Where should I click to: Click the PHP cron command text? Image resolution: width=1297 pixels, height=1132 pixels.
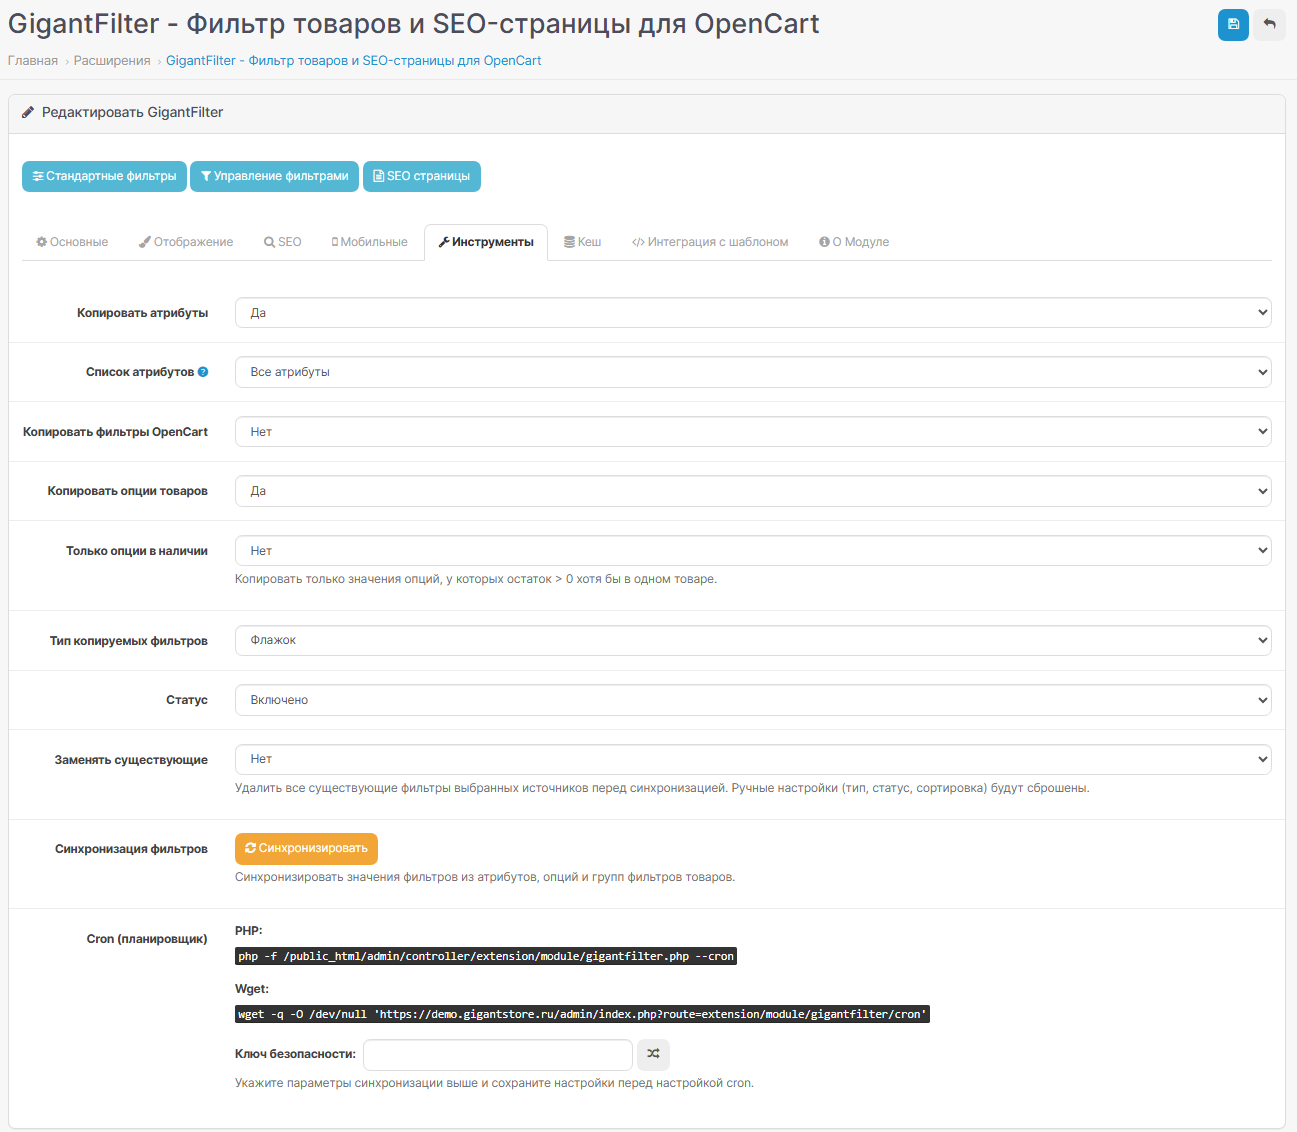pyautogui.click(x=486, y=956)
